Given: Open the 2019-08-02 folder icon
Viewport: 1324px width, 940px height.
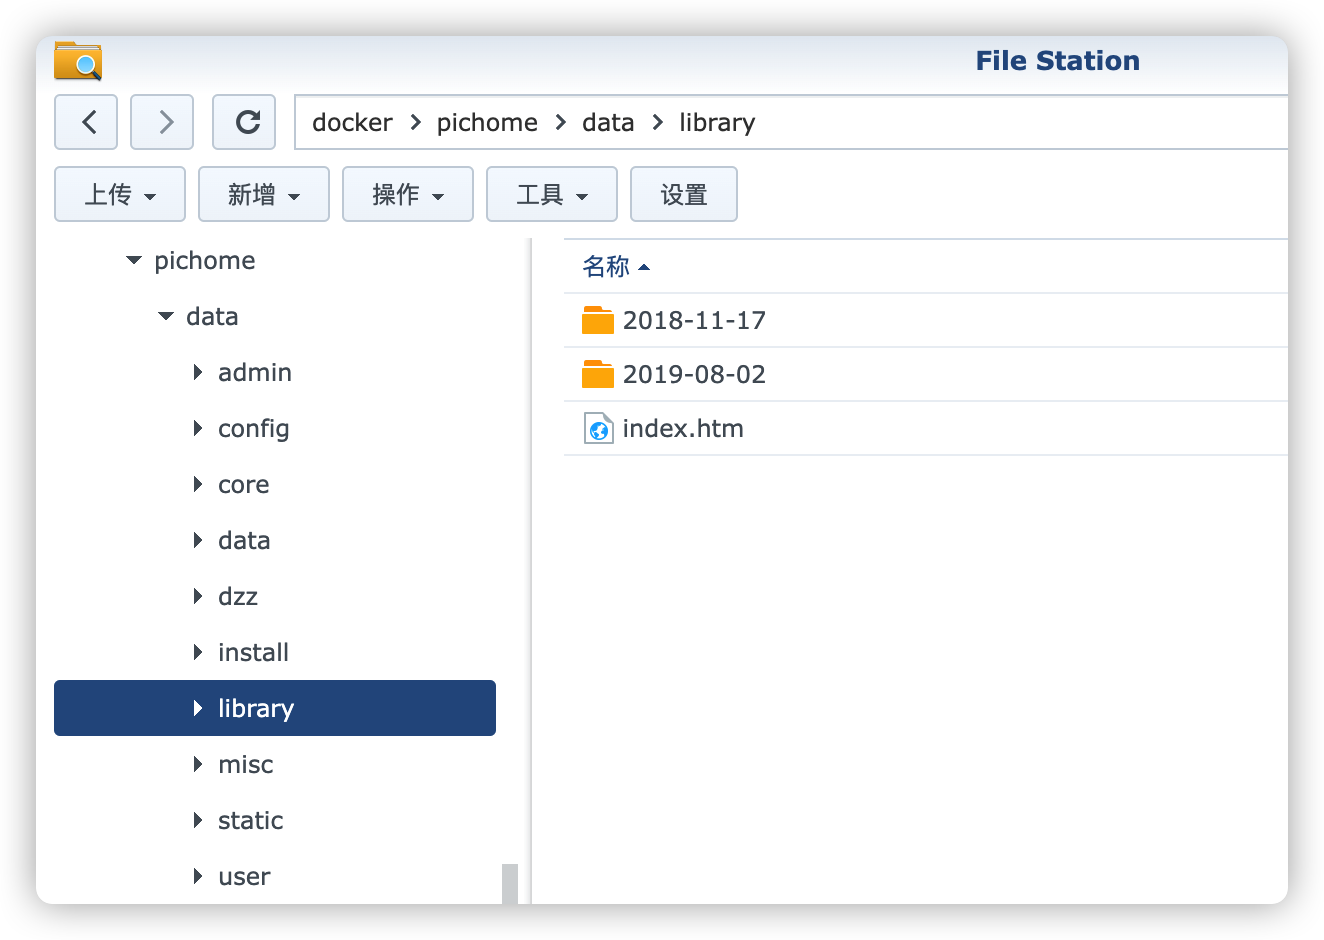Looking at the screenshot, I should pyautogui.click(x=598, y=374).
